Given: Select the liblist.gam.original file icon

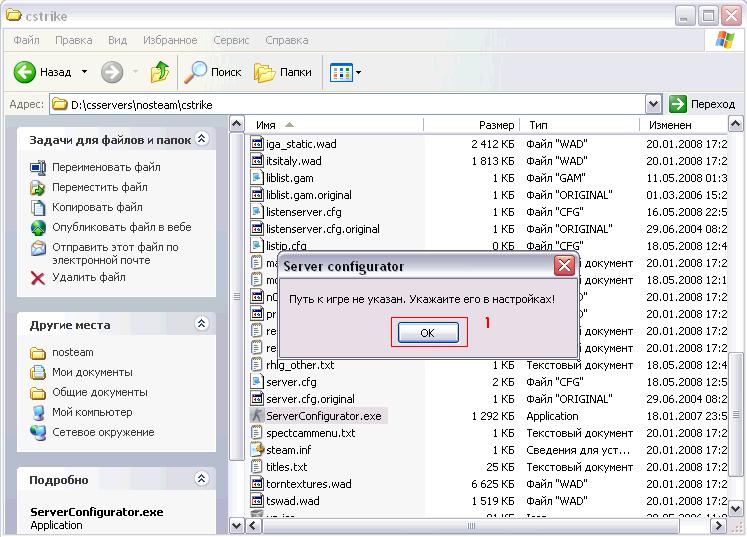Looking at the screenshot, I should point(257,194).
